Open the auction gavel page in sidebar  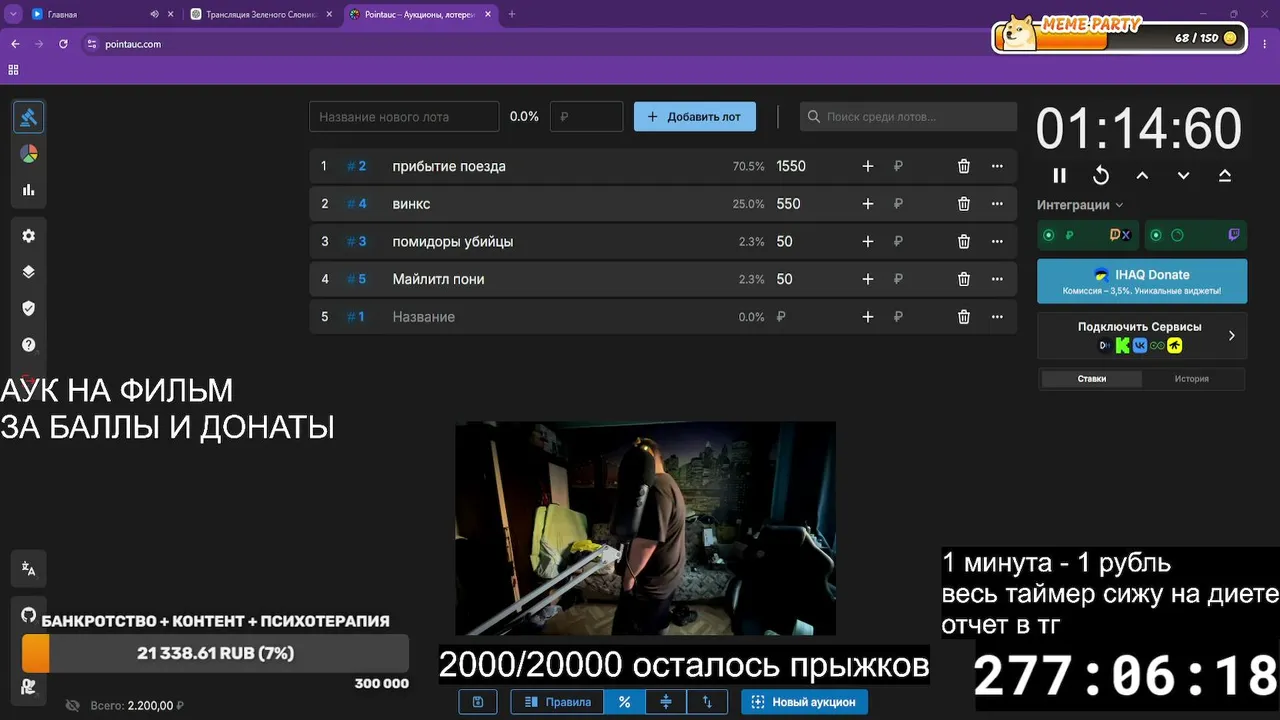pyautogui.click(x=29, y=117)
